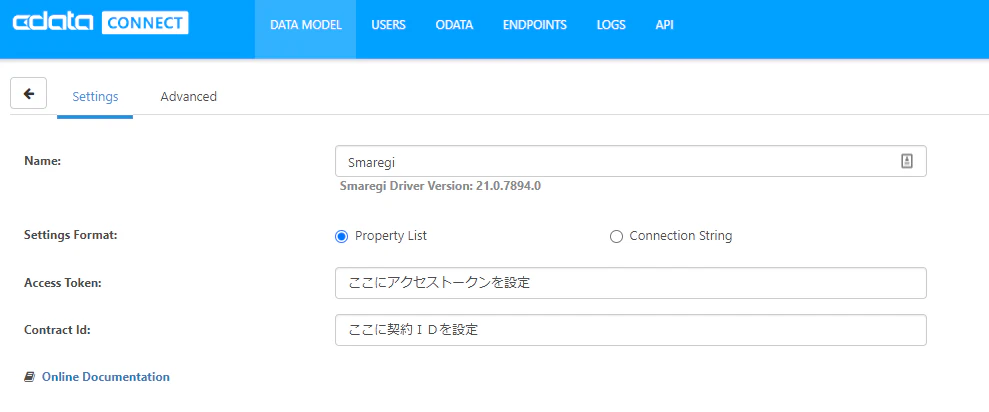
Task: Select the Property List radio button
Action: 341,237
